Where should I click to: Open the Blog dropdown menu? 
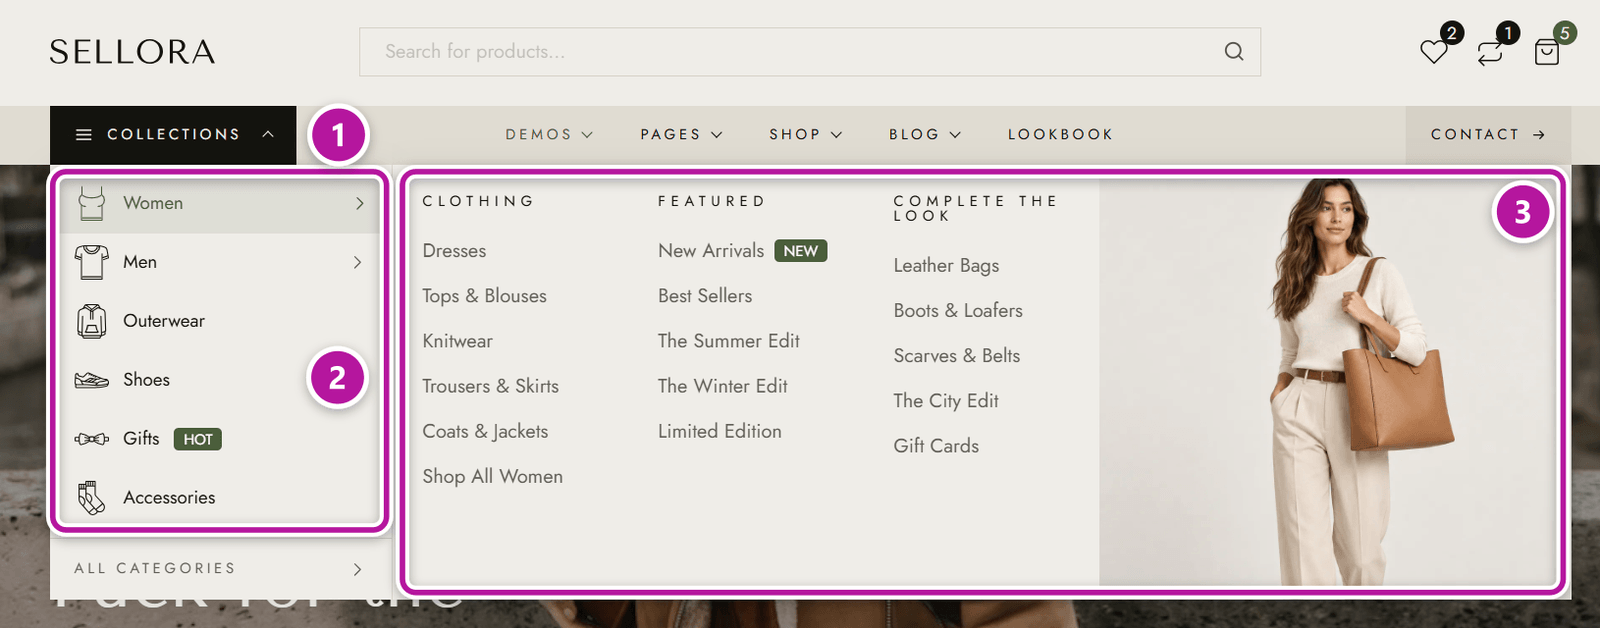tap(925, 134)
